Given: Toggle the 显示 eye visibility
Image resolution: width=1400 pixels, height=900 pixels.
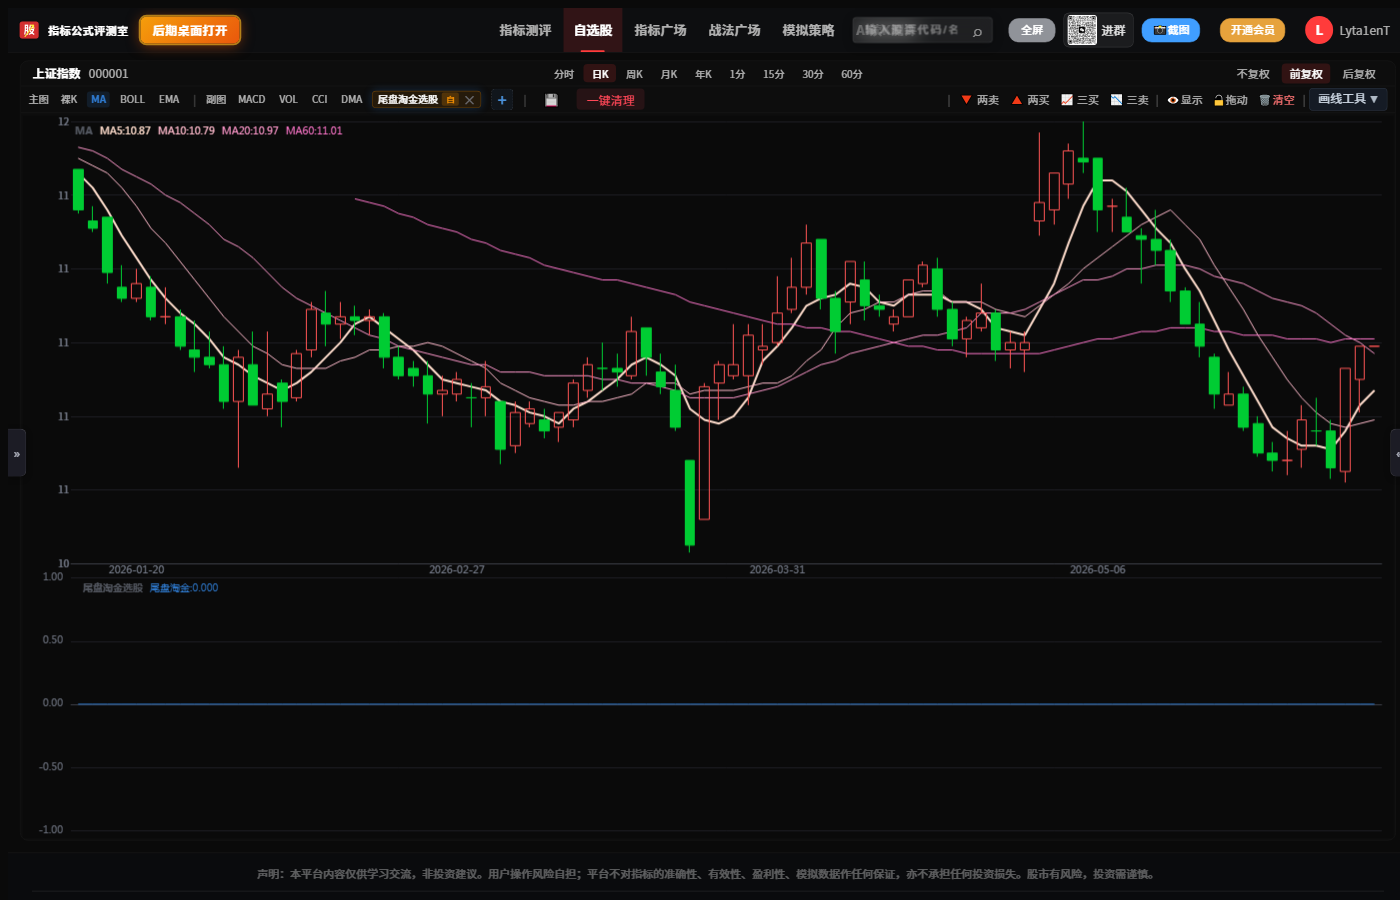Looking at the screenshot, I should pos(1185,100).
